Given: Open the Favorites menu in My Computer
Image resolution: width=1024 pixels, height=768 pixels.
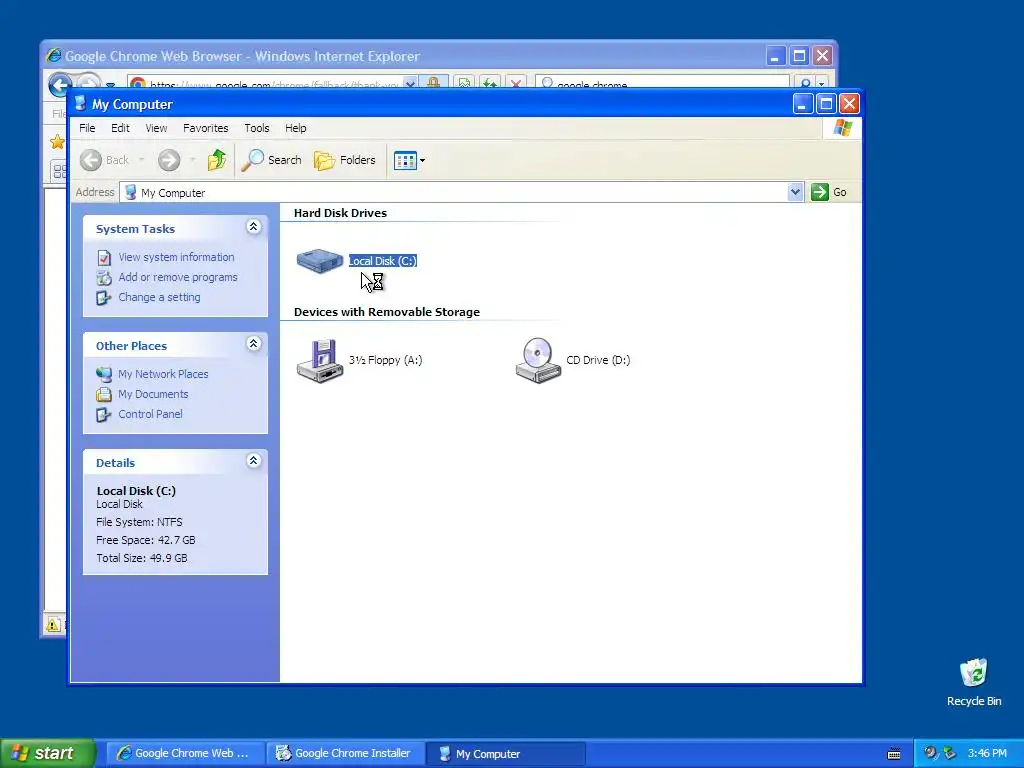Looking at the screenshot, I should (x=206, y=128).
